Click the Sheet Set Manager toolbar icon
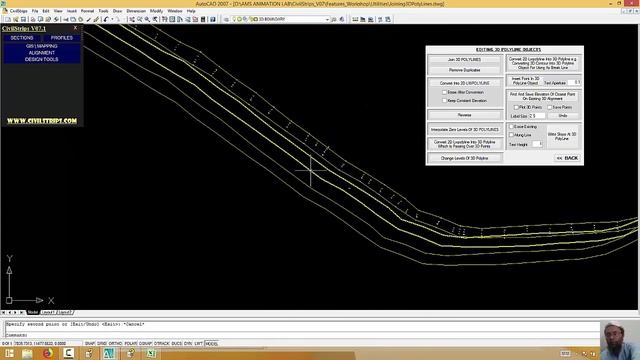This screenshot has width=640, height=360. (x=188, y=19)
